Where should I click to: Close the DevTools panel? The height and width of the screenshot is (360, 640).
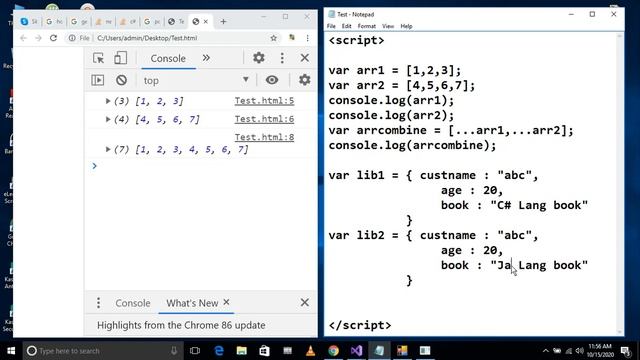[304, 58]
